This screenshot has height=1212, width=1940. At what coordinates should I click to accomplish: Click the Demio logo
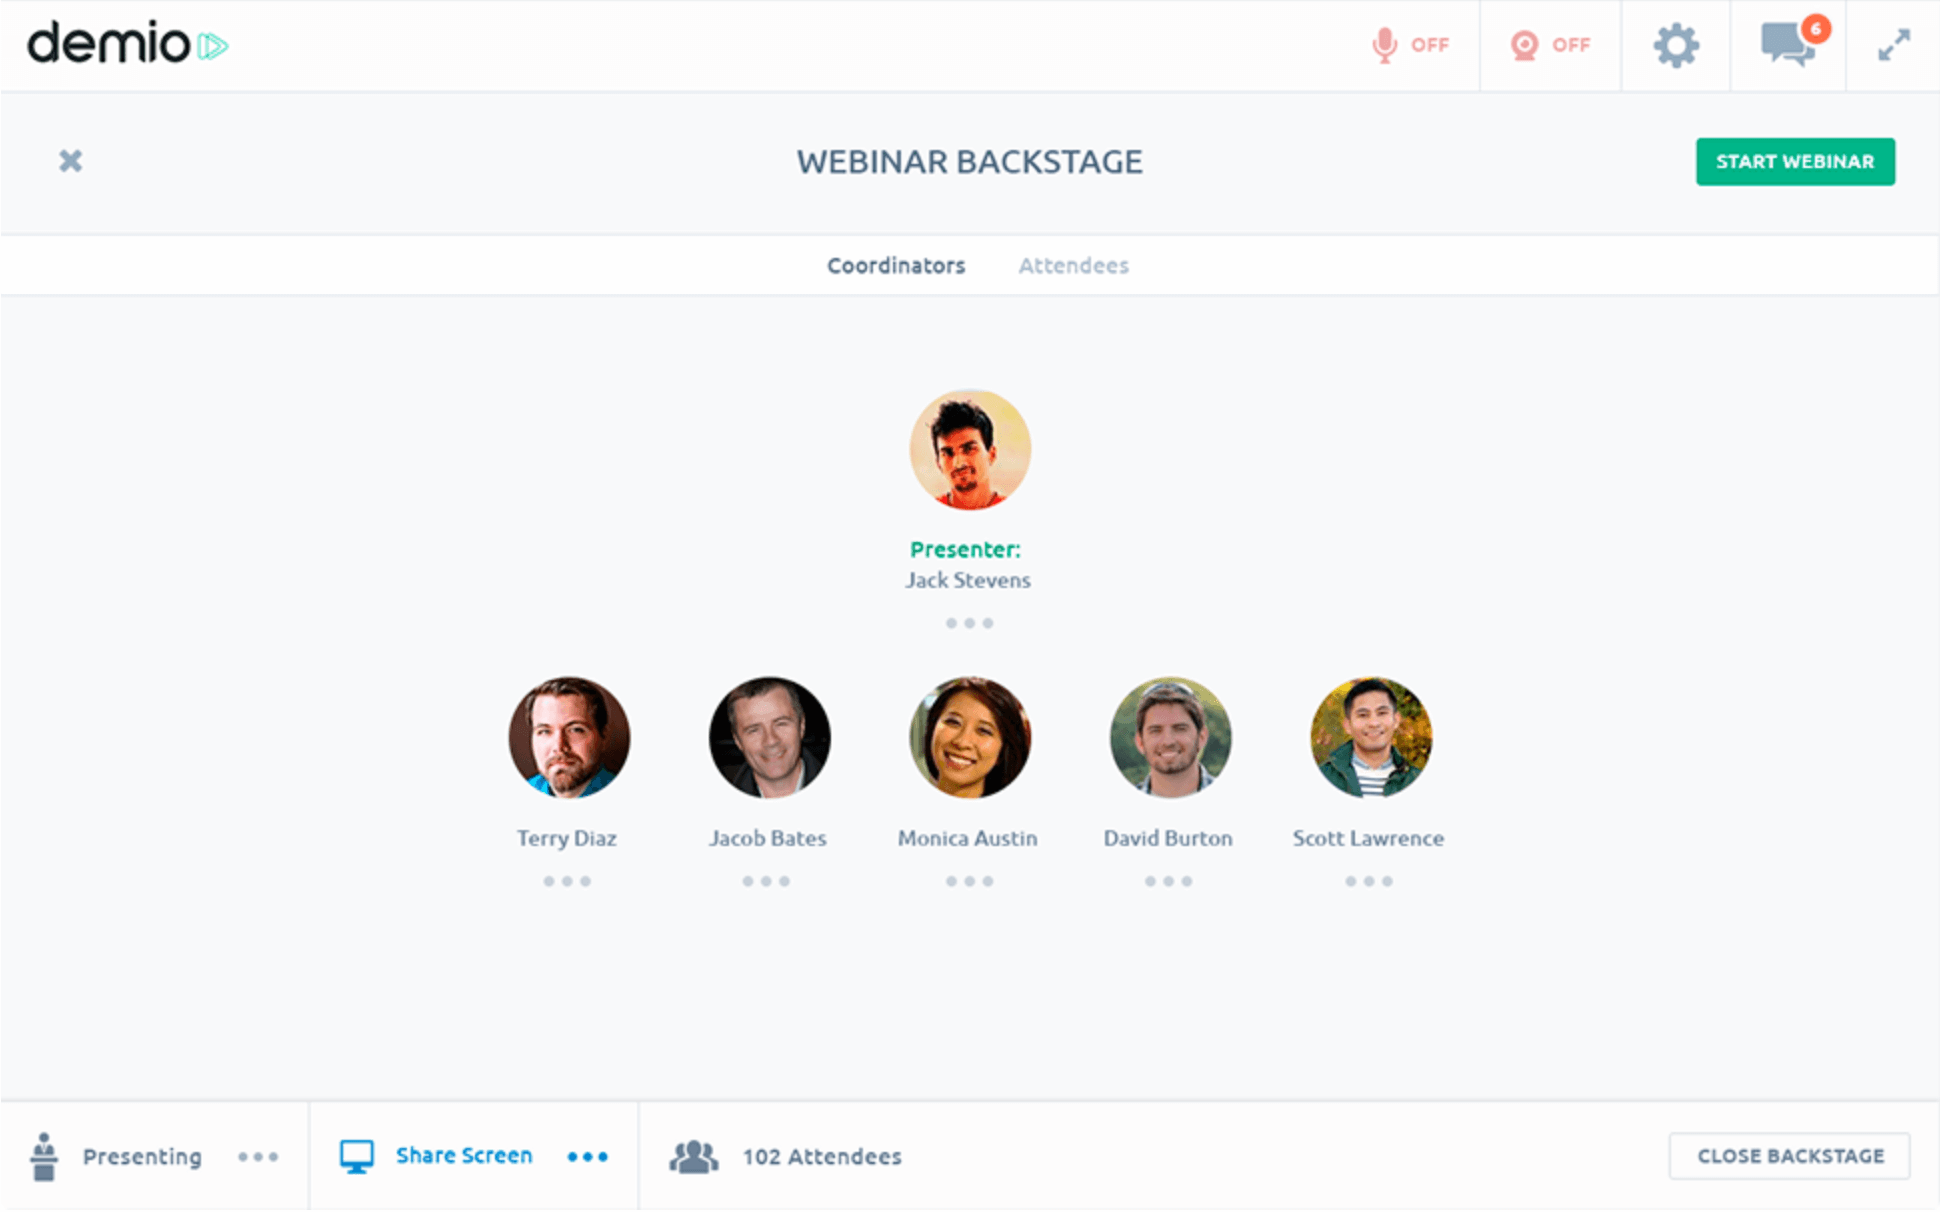pyautogui.click(x=128, y=44)
